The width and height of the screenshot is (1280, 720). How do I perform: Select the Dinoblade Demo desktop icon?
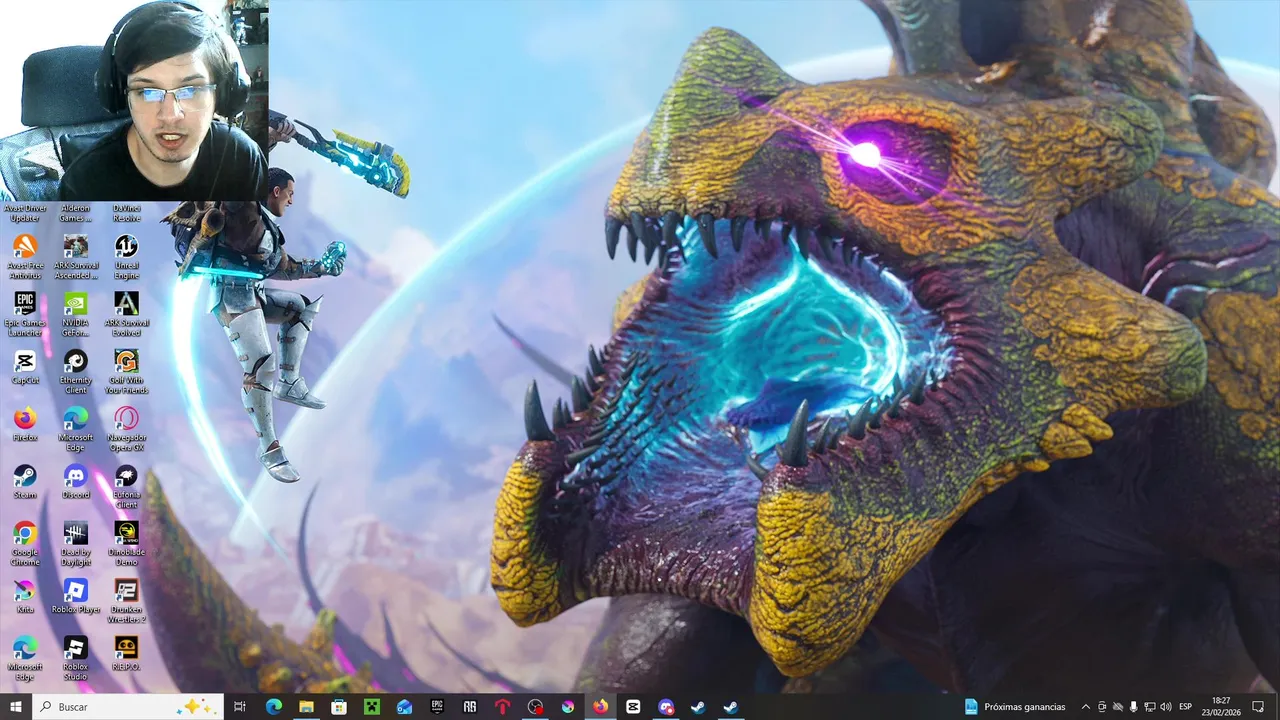[x=126, y=543]
